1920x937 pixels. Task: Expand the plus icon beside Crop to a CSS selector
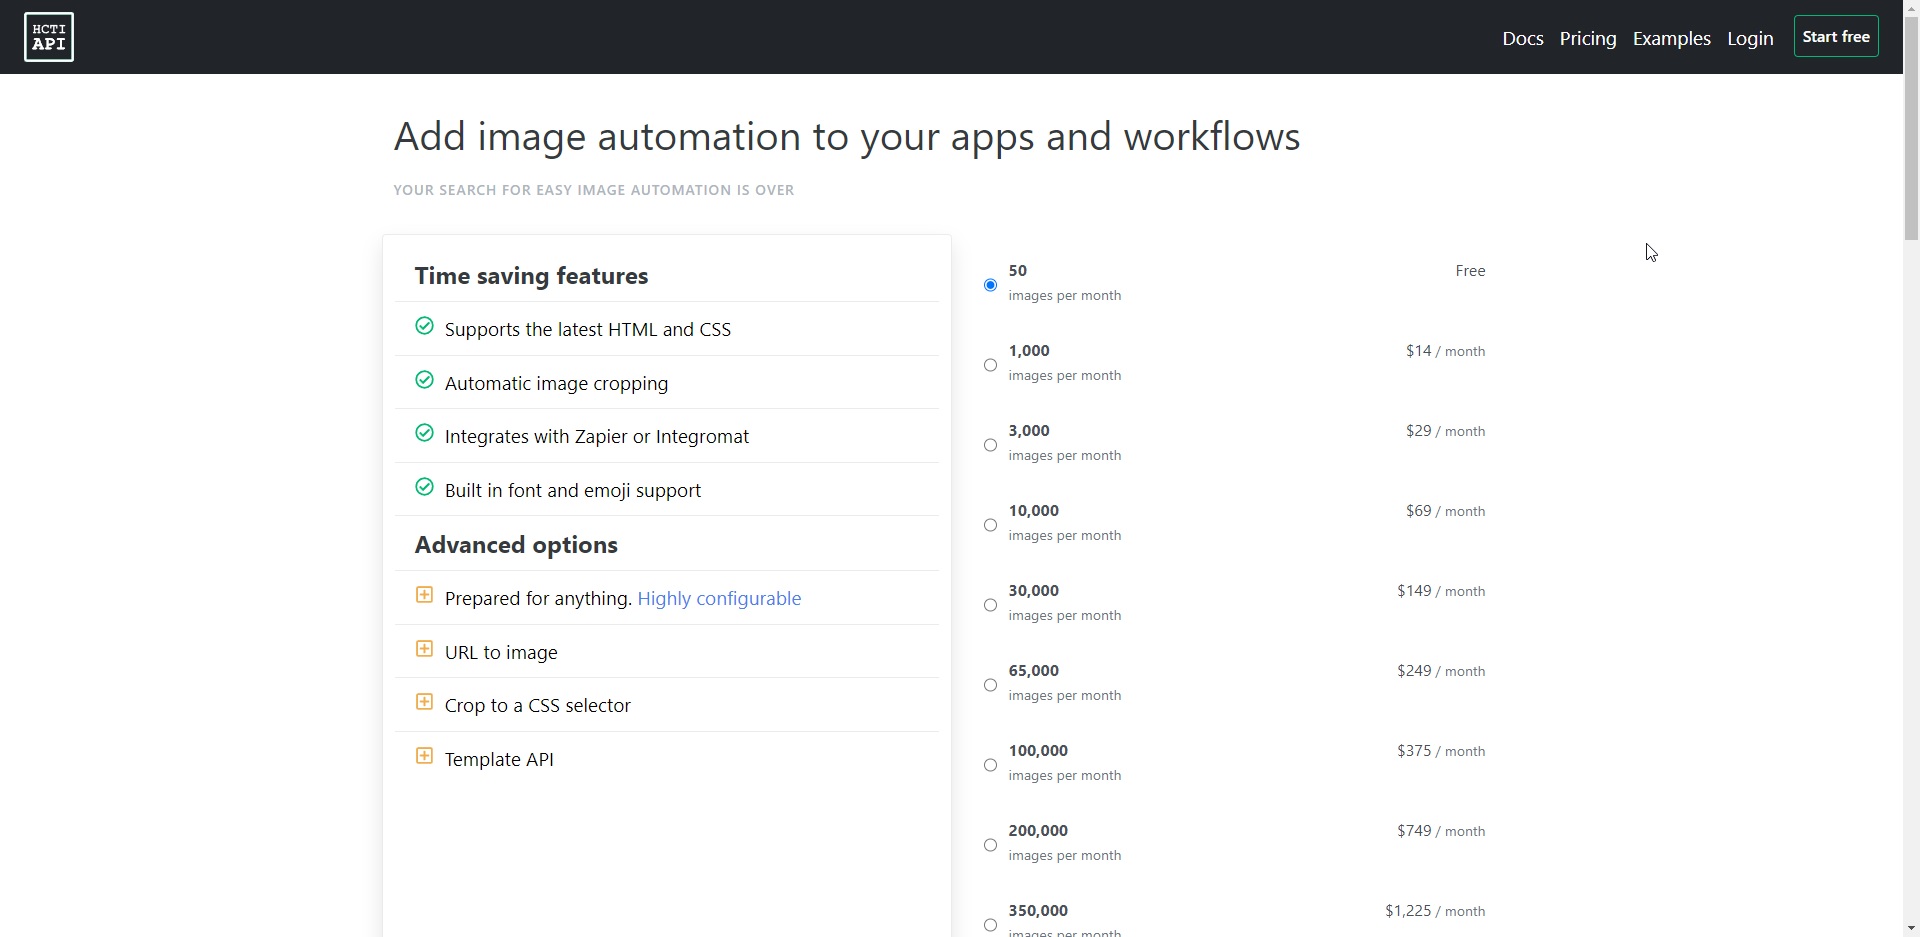click(424, 702)
